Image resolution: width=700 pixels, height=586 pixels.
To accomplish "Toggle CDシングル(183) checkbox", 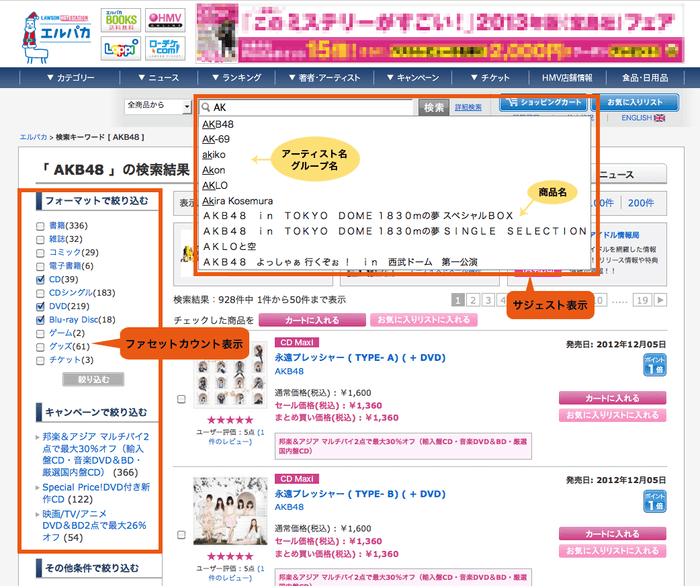I will [x=40, y=293].
